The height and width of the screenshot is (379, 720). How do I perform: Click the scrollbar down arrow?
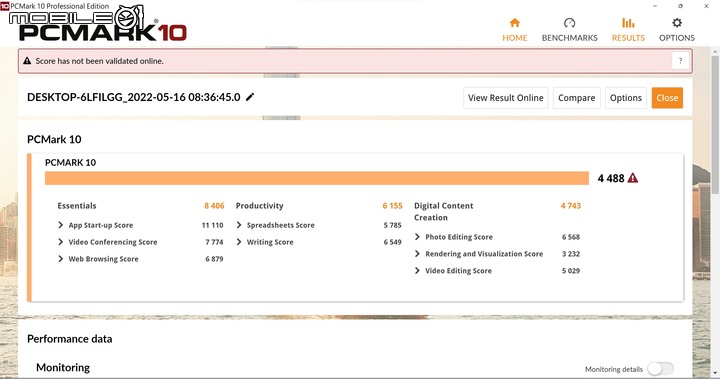coord(715,373)
